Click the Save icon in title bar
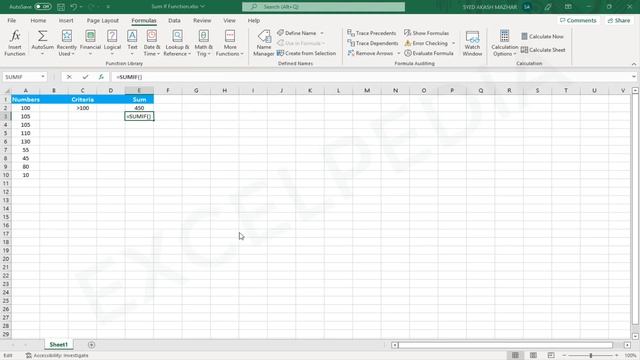The height and width of the screenshot is (360, 640). pos(61,7)
